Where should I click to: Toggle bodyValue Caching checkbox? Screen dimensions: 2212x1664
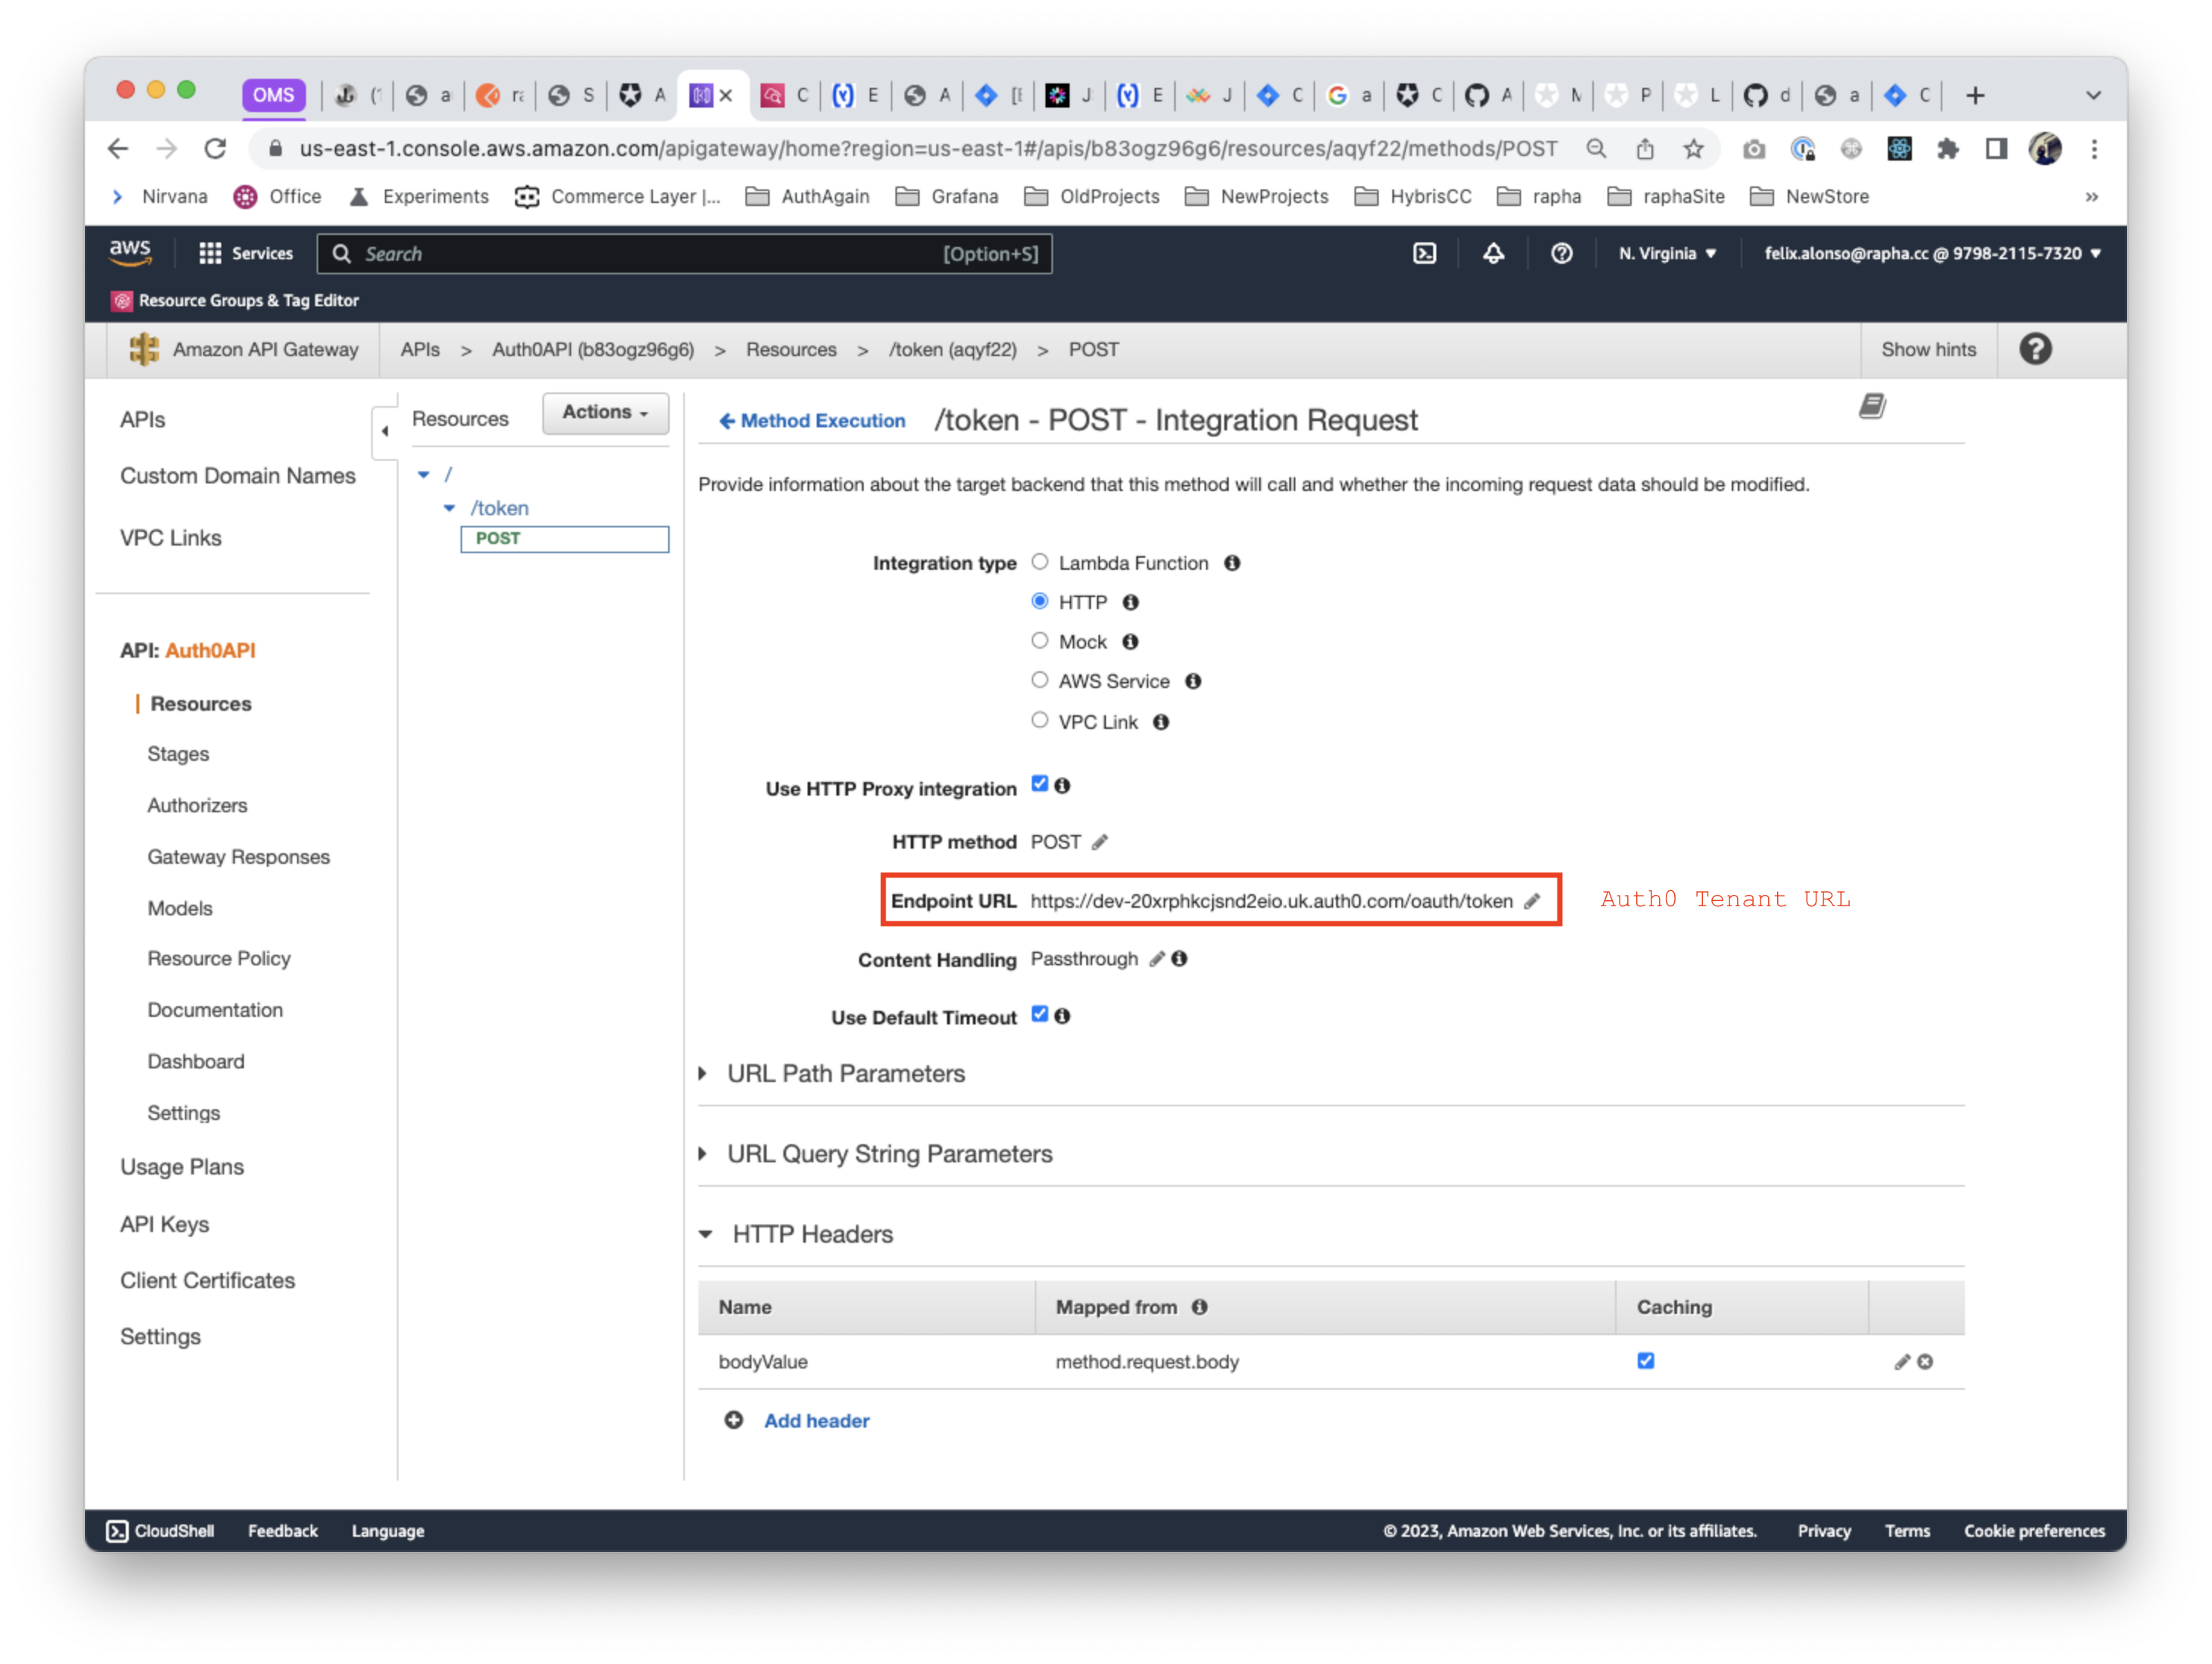tap(1646, 1361)
